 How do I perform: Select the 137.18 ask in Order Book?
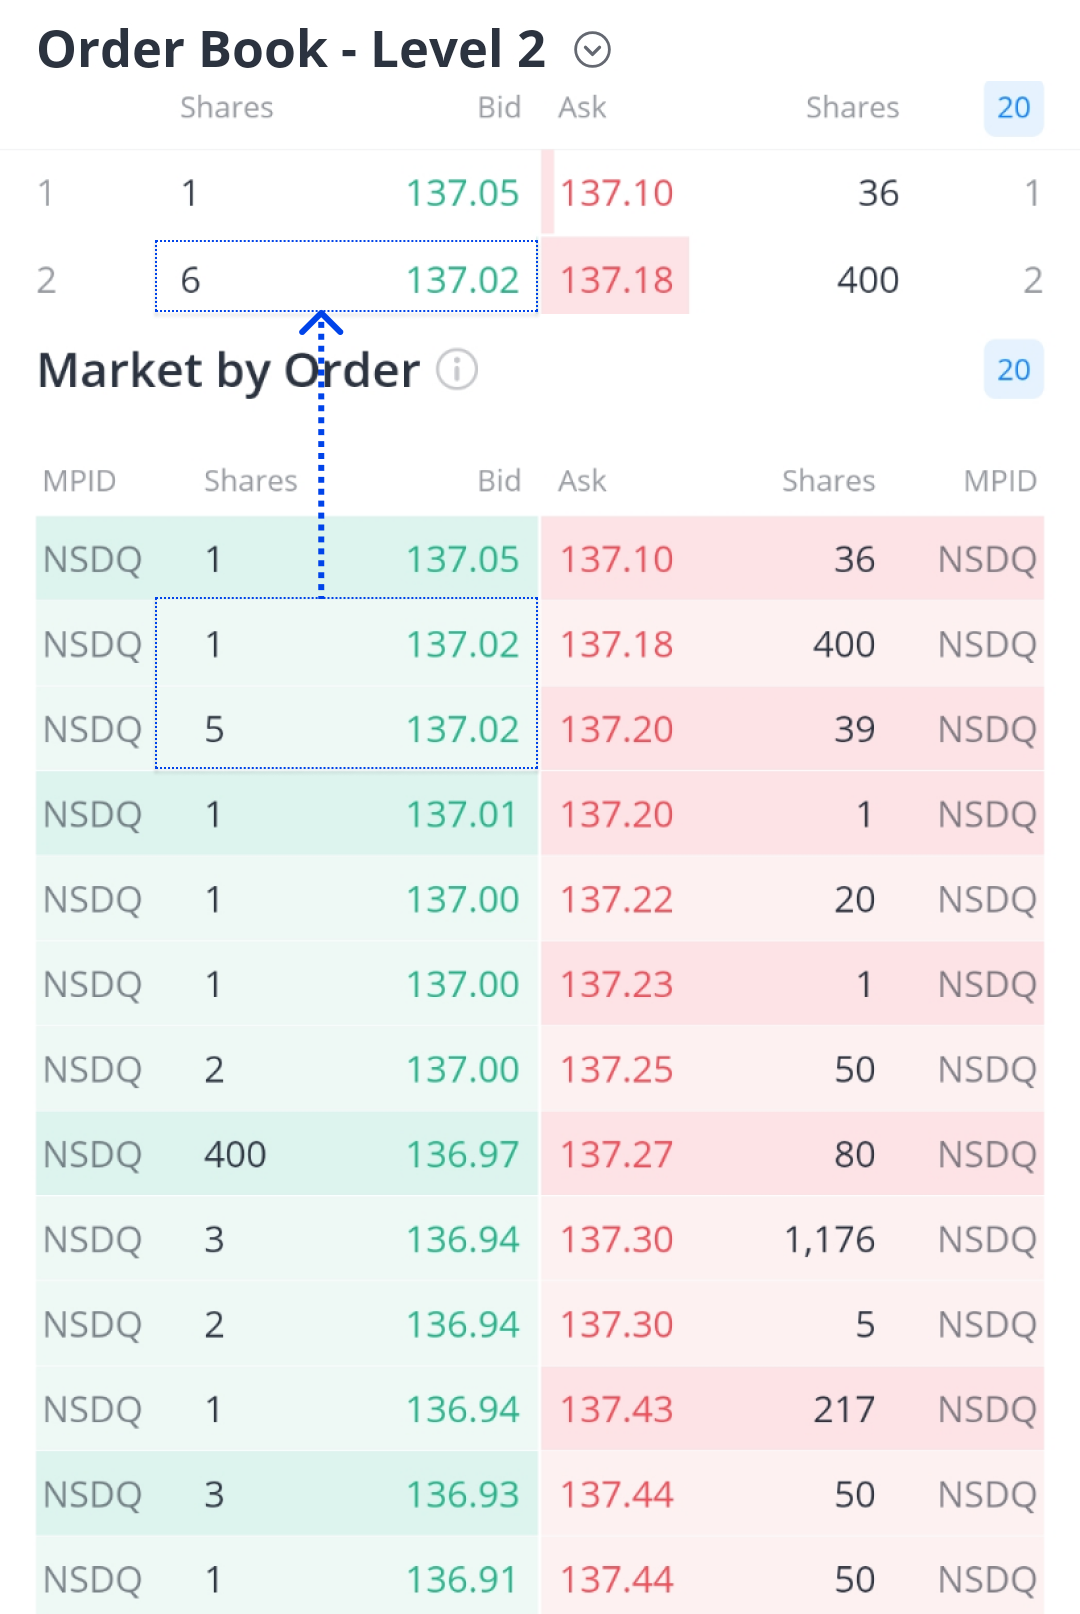[617, 279]
